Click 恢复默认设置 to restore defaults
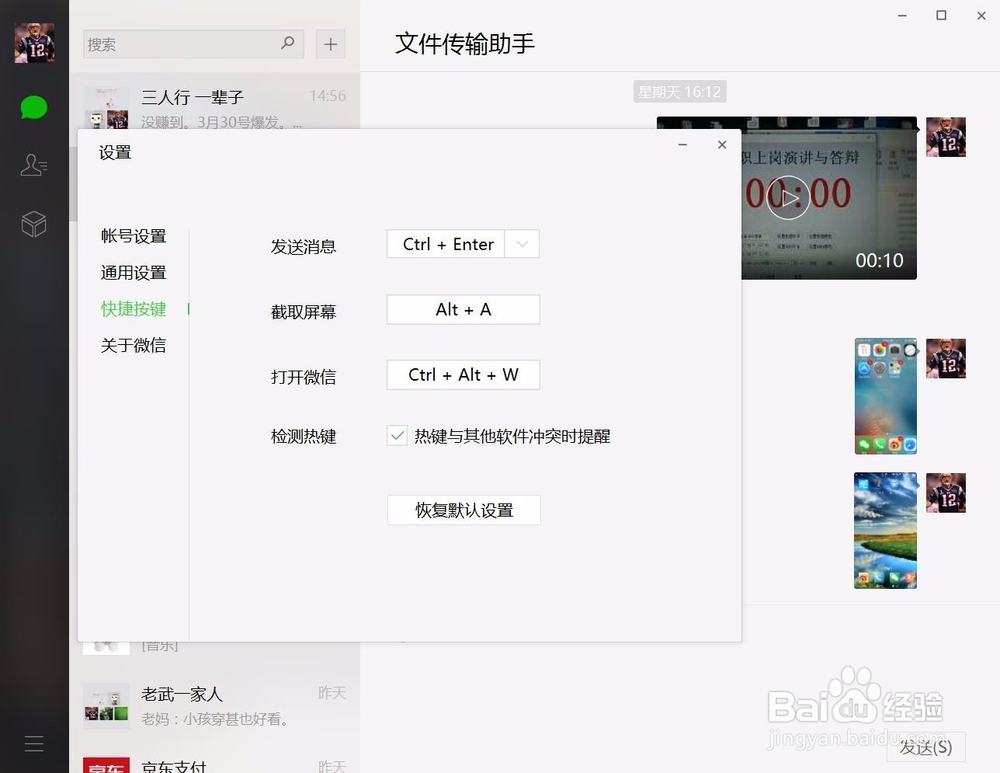This screenshot has width=1000, height=773. tap(463, 510)
